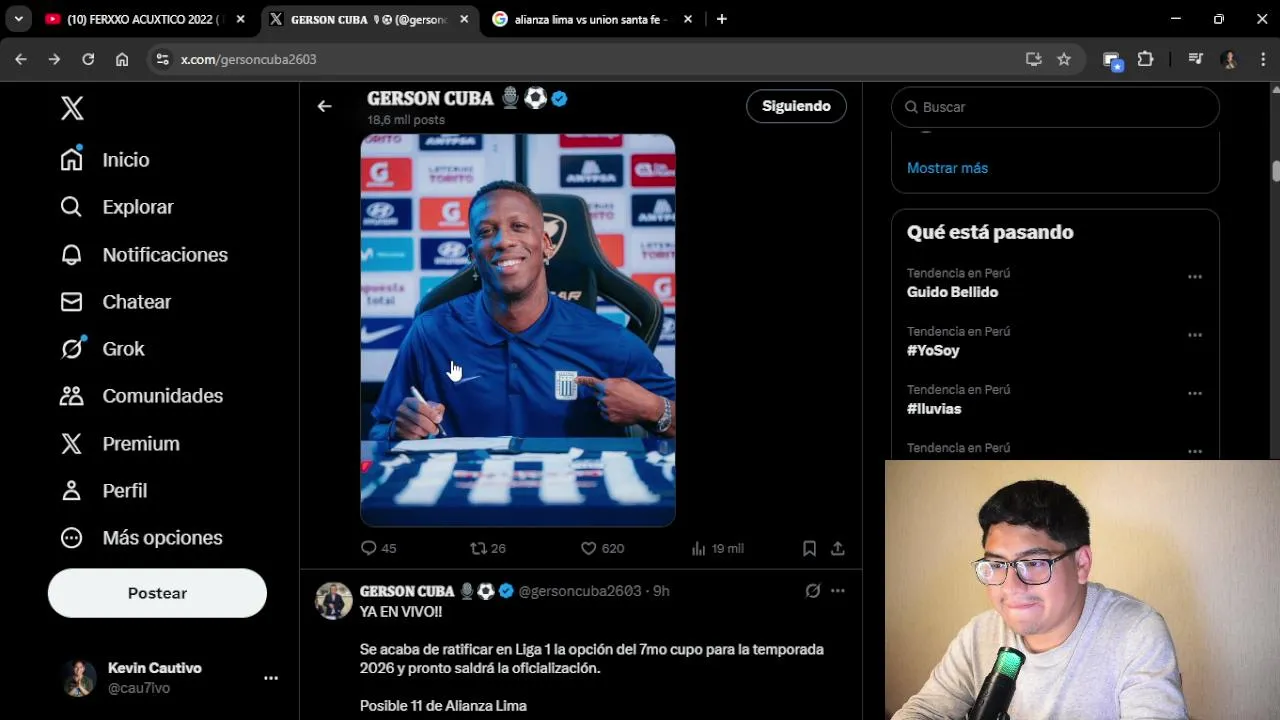Image resolution: width=1280 pixels, height=720 pixels.
Task: Open #YoSoy trend
Action: pyautogui.click(x=933, y=351)
